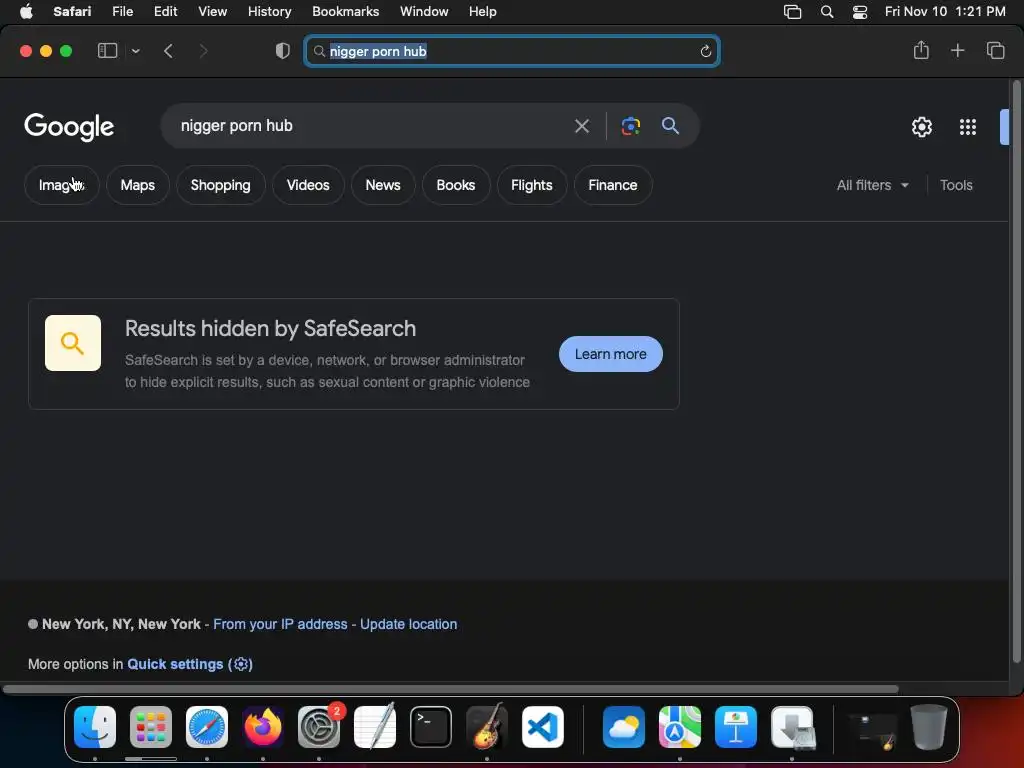Viewport: 1024px width, 768px height.
Task: Open the Edit menu
Action: pos(165,11)
